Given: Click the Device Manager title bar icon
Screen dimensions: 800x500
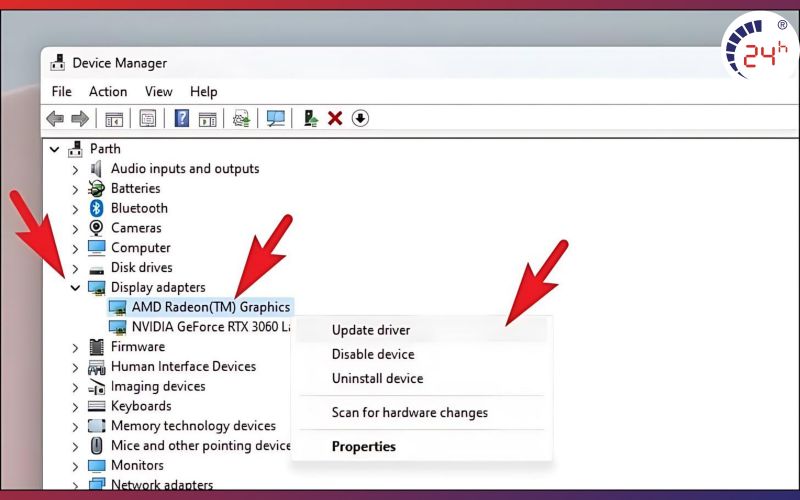Looking at the screenshot, I should pos(58,63).
